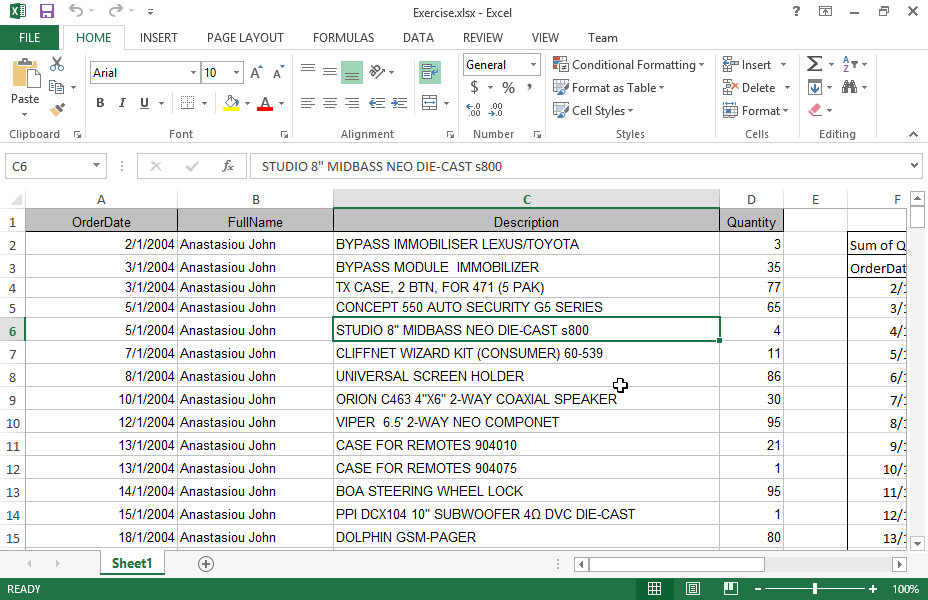928x600 pixels.
Task: Open the Conditional Formatting dropdown
Action: pyautogui.click(x=630, y=65)
